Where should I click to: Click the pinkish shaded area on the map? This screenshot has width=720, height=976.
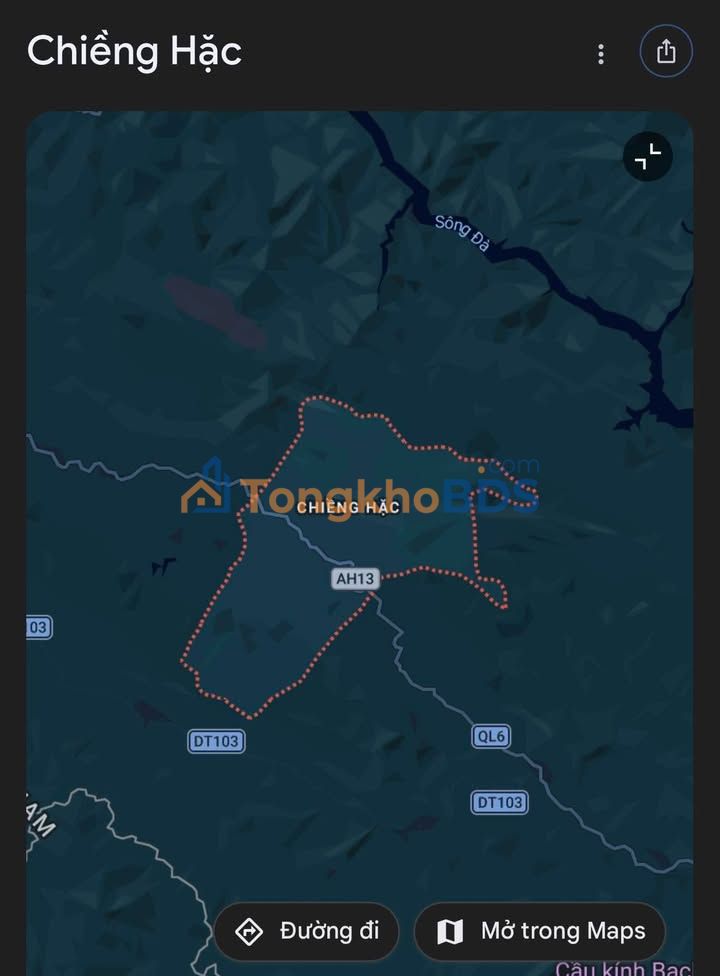(x=215, y=313)
